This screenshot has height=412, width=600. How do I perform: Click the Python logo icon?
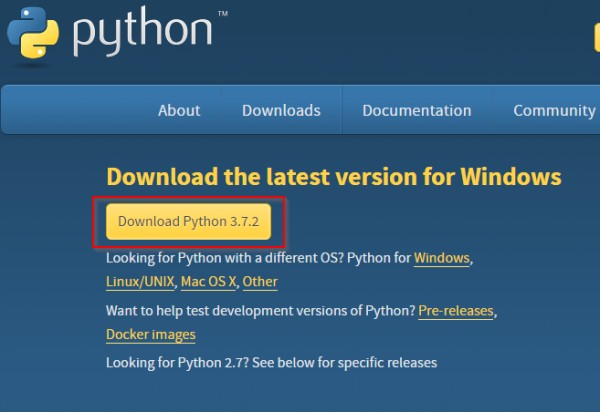tap(33, 33)
